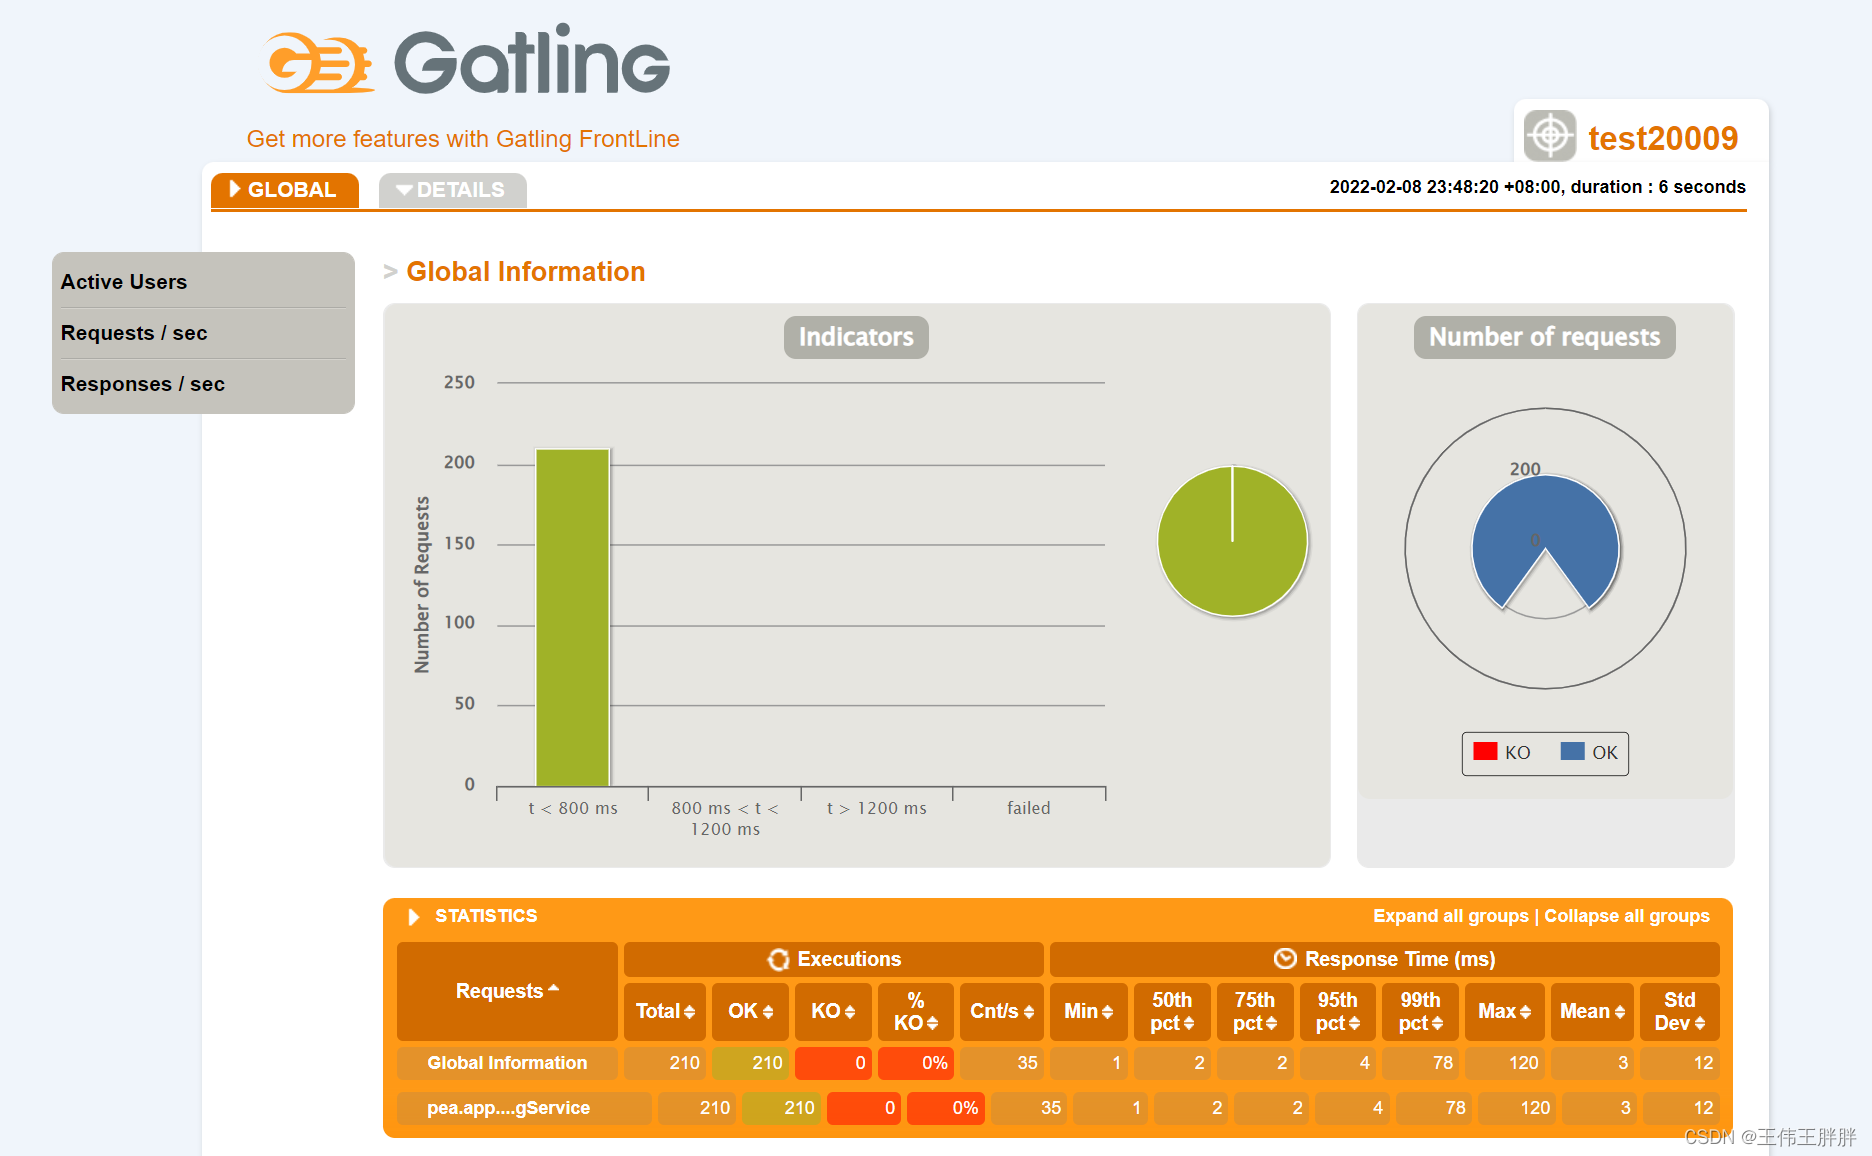This screenshot has width=1872, height=1156.
Task: Click pea.app....gService 99th pct value 78
Action: 1433,1108
